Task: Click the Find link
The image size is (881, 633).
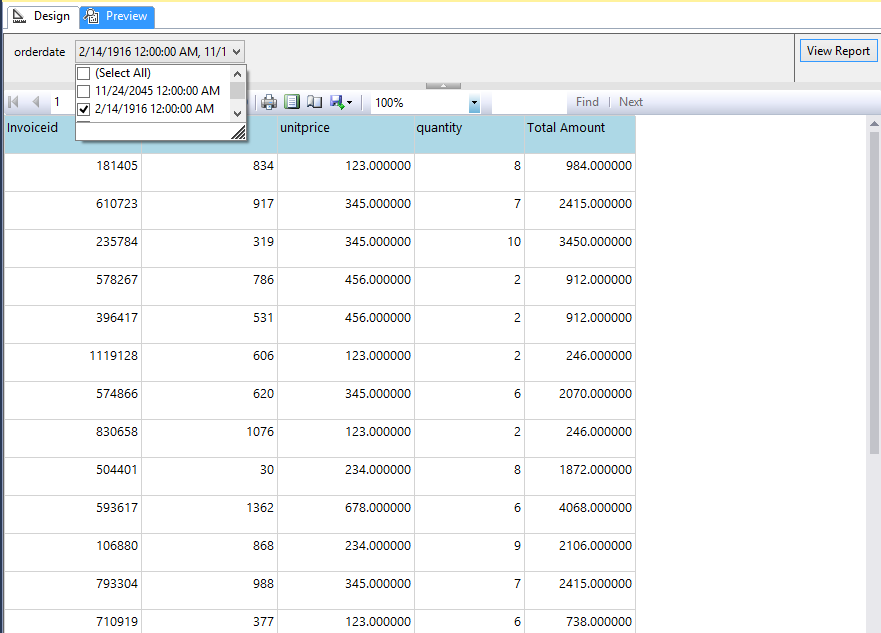Action: (587, 101)
